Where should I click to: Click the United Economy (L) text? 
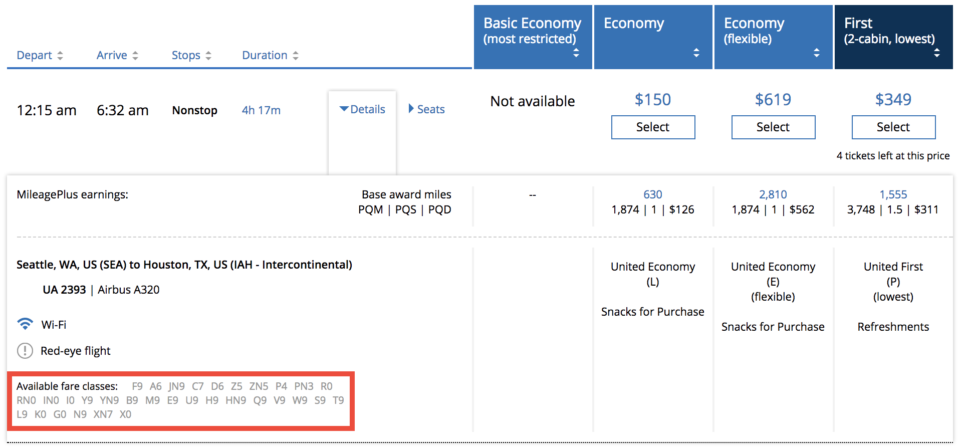click(x=653, y=275)
